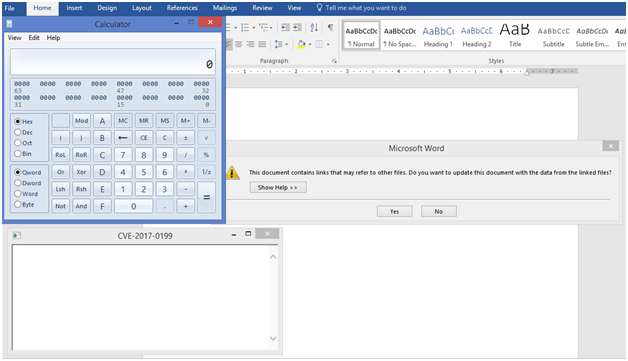Click the square root key in Calculator

(206, 138)
